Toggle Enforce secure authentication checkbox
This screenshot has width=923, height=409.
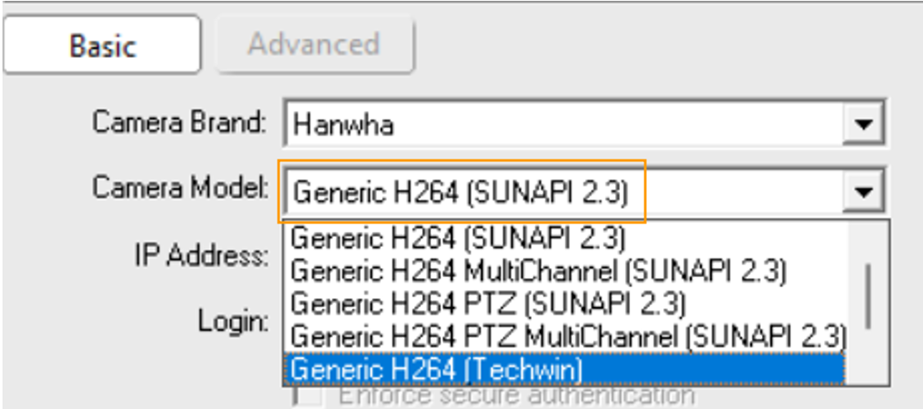point(307,395)
